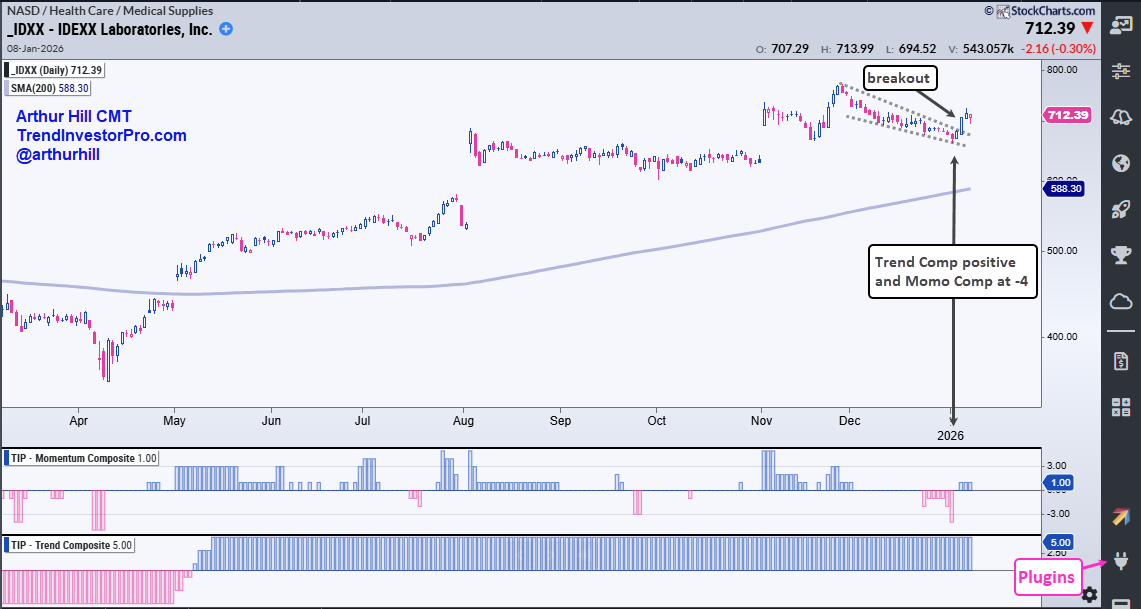Image resolution: width=1141 pixels, height=609 pixels.
Task: Open the rocket icon in right sidebar
Action: tap(1120, 209)
